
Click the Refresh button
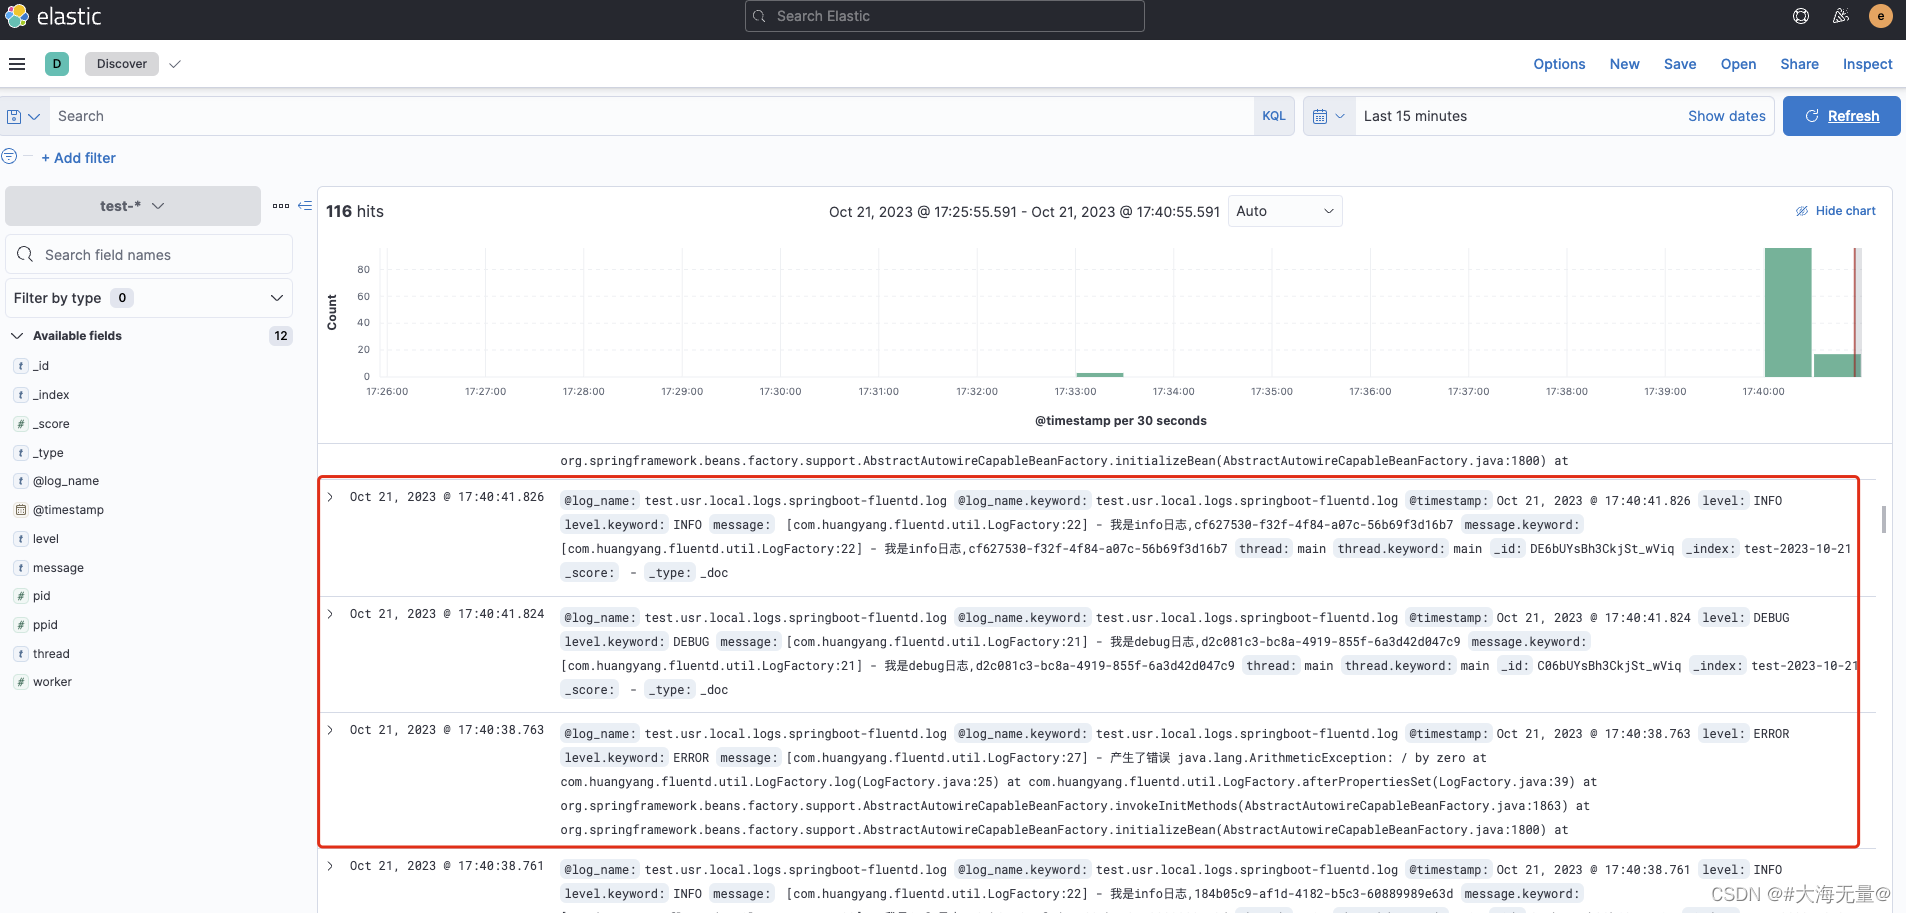coord(1840,115)
